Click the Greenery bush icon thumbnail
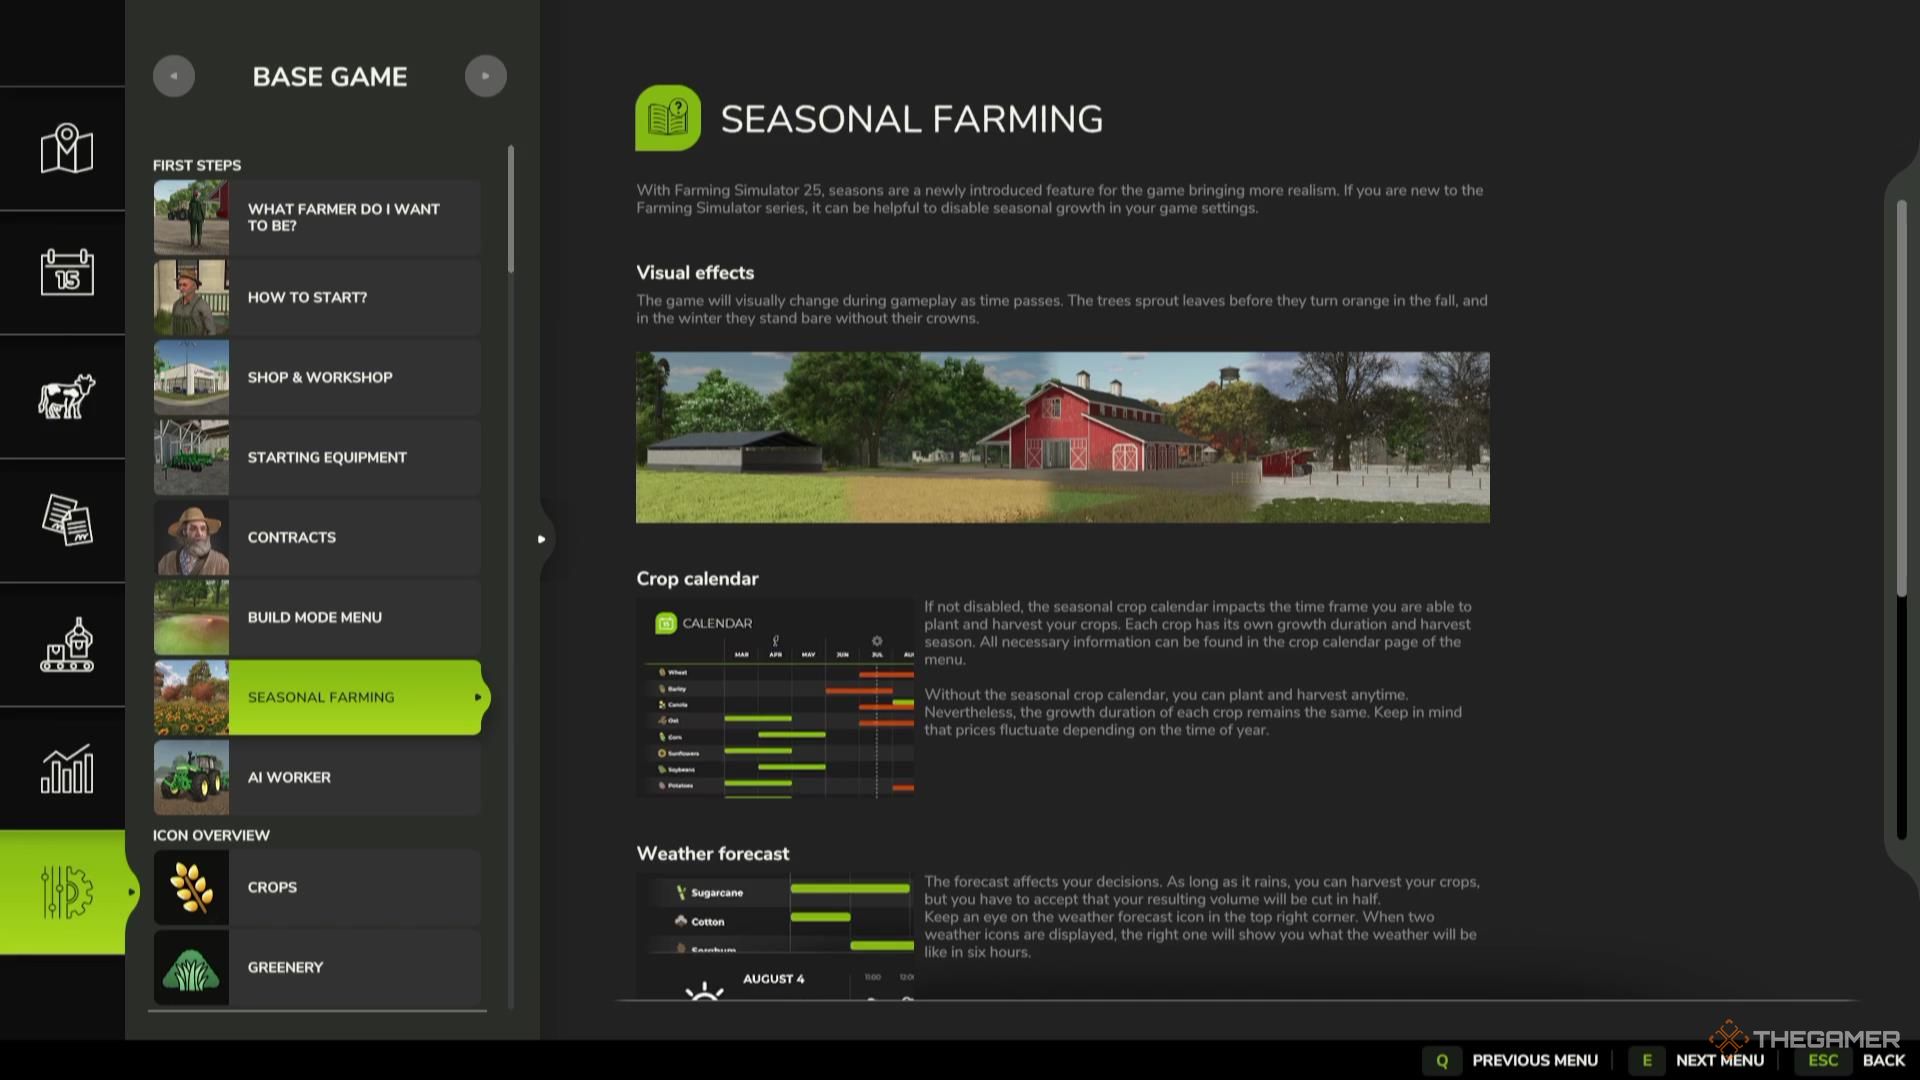Image resolution: width=1920 pixels, height=1080 pixels. [x=191, y=968]
